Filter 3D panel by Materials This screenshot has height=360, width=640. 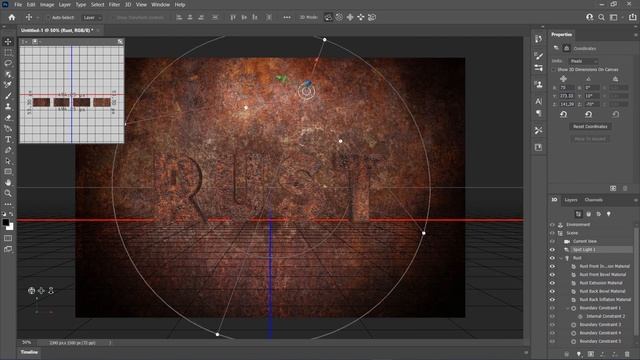pyautogui.click(x=598, y=214)
